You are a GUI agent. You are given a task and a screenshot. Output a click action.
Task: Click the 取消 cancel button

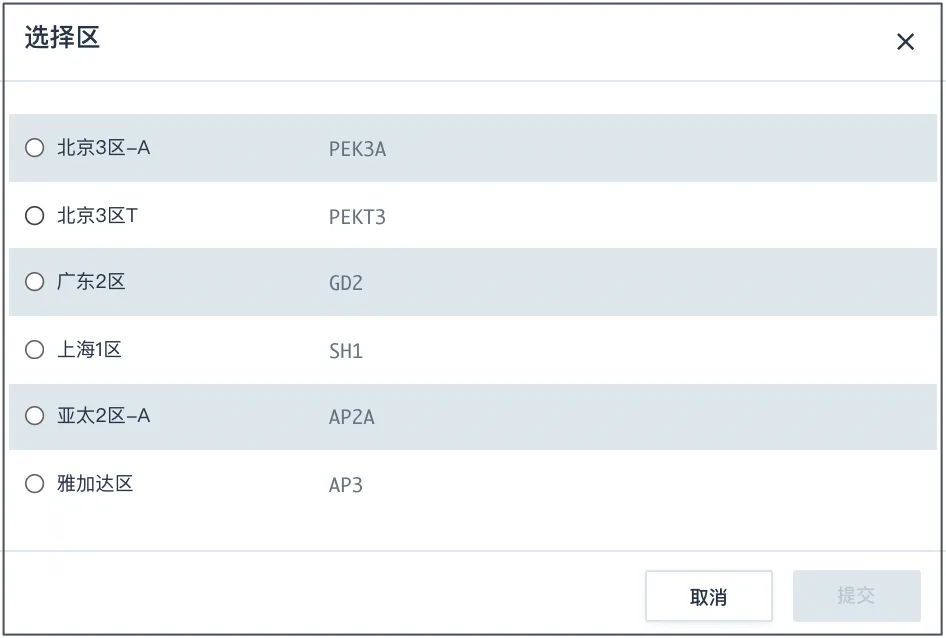708,596
